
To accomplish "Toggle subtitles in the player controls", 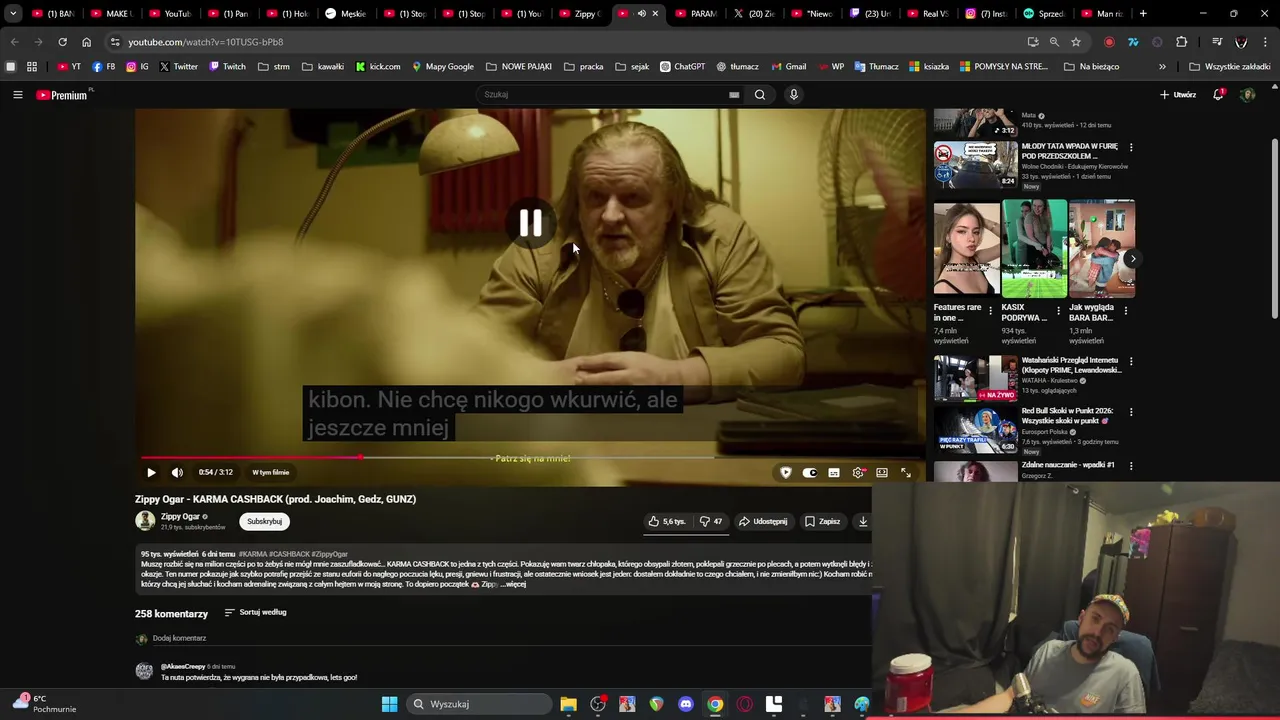I will (834, 472).
